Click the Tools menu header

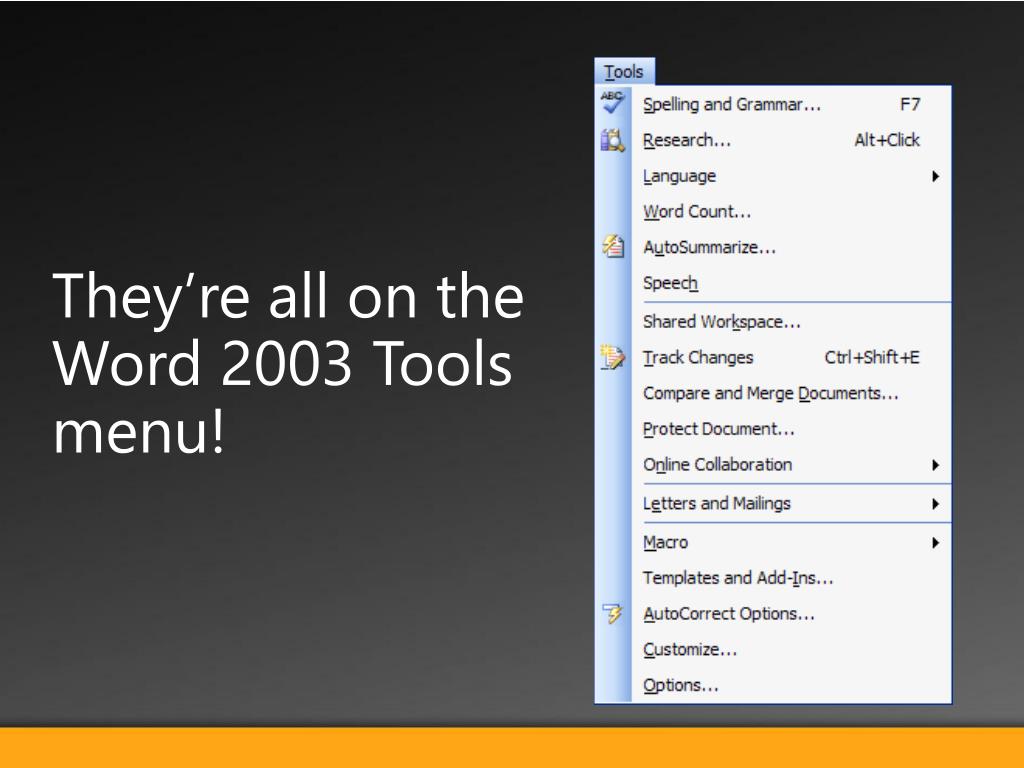(624, 71)
